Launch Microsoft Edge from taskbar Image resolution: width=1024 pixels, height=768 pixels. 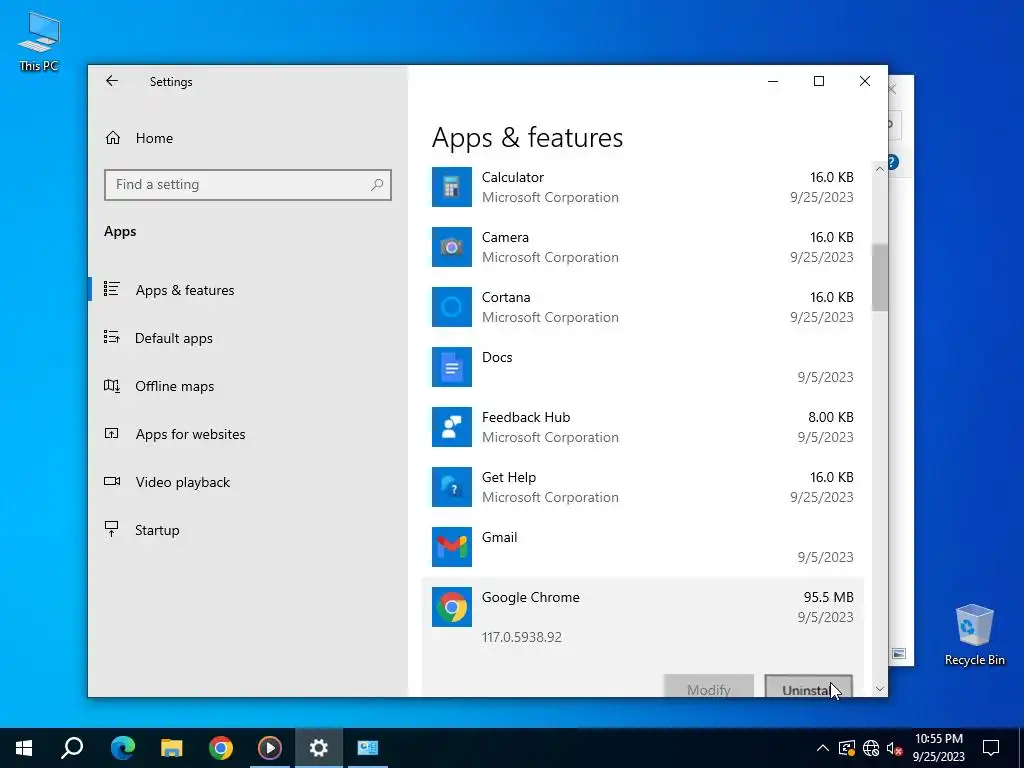(x=122, y=748)
